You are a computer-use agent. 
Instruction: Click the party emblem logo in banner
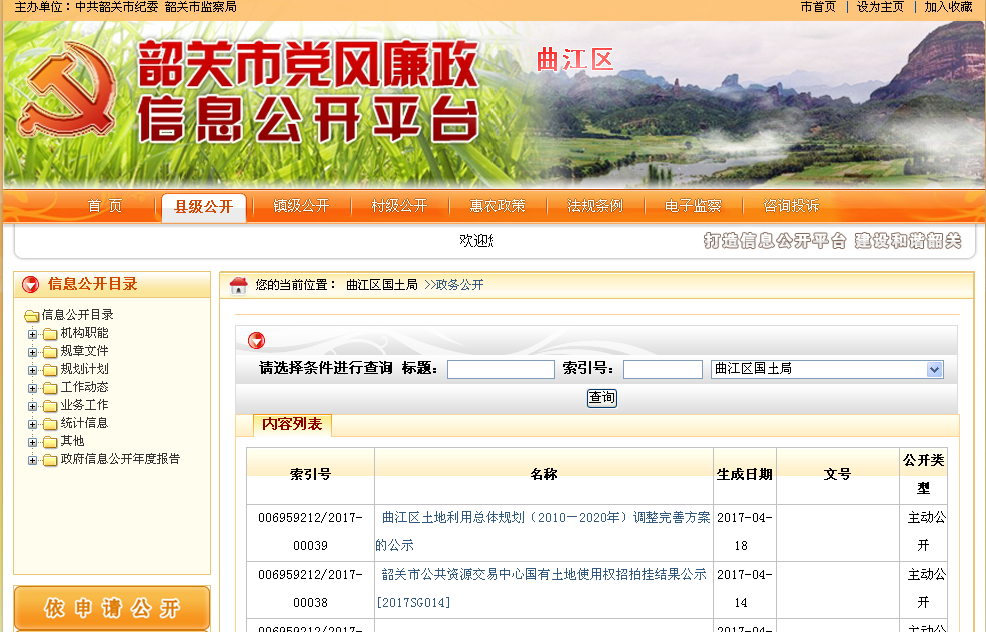pos(68,89)
